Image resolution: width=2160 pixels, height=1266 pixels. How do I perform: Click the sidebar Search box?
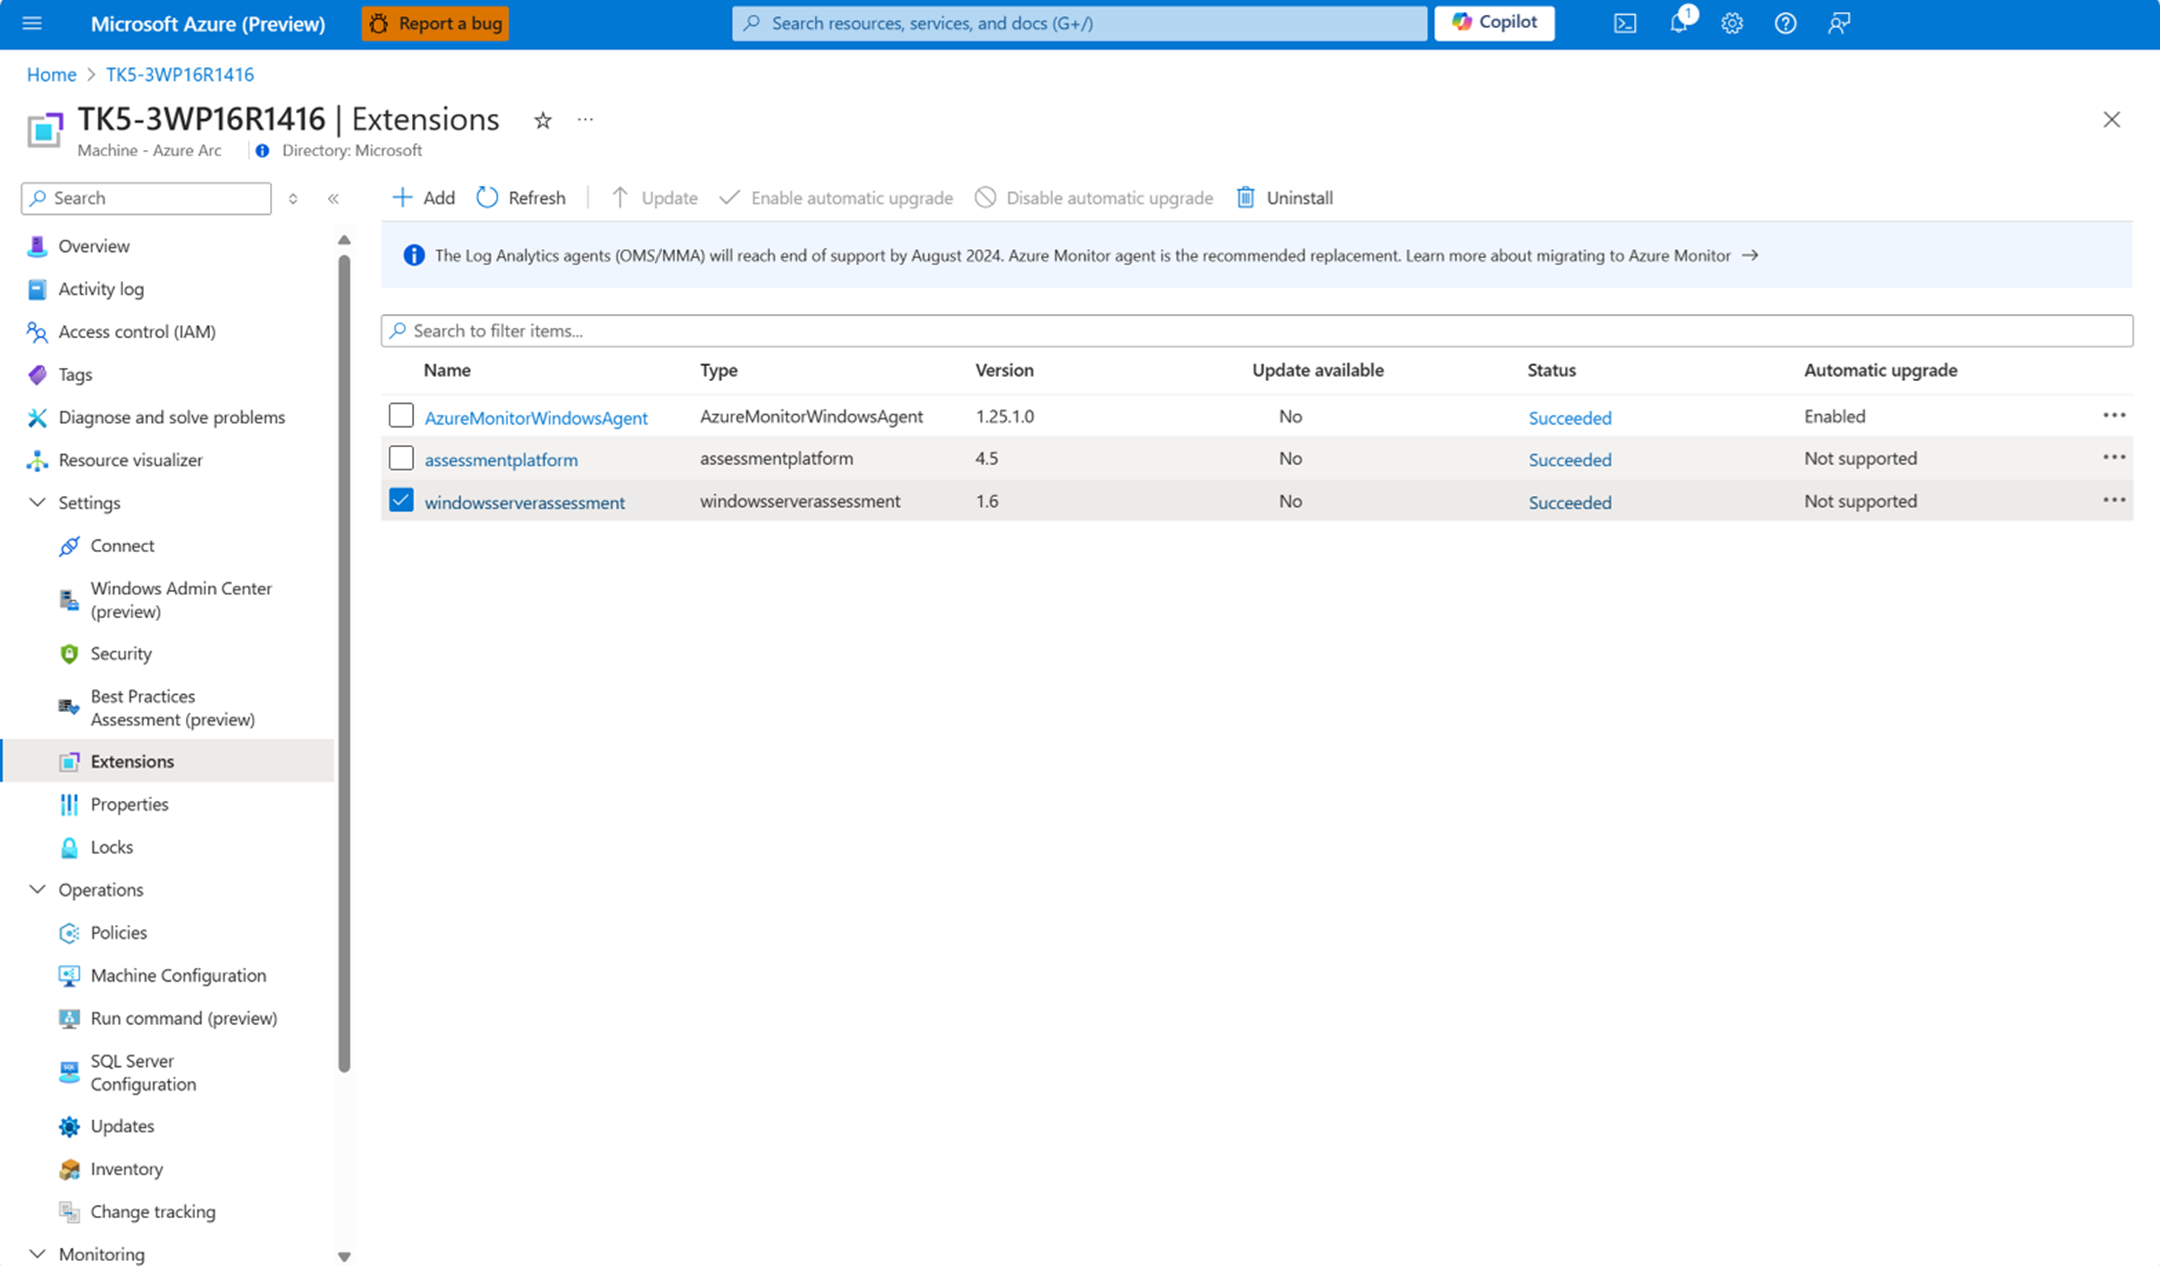[x=146, y=198]
